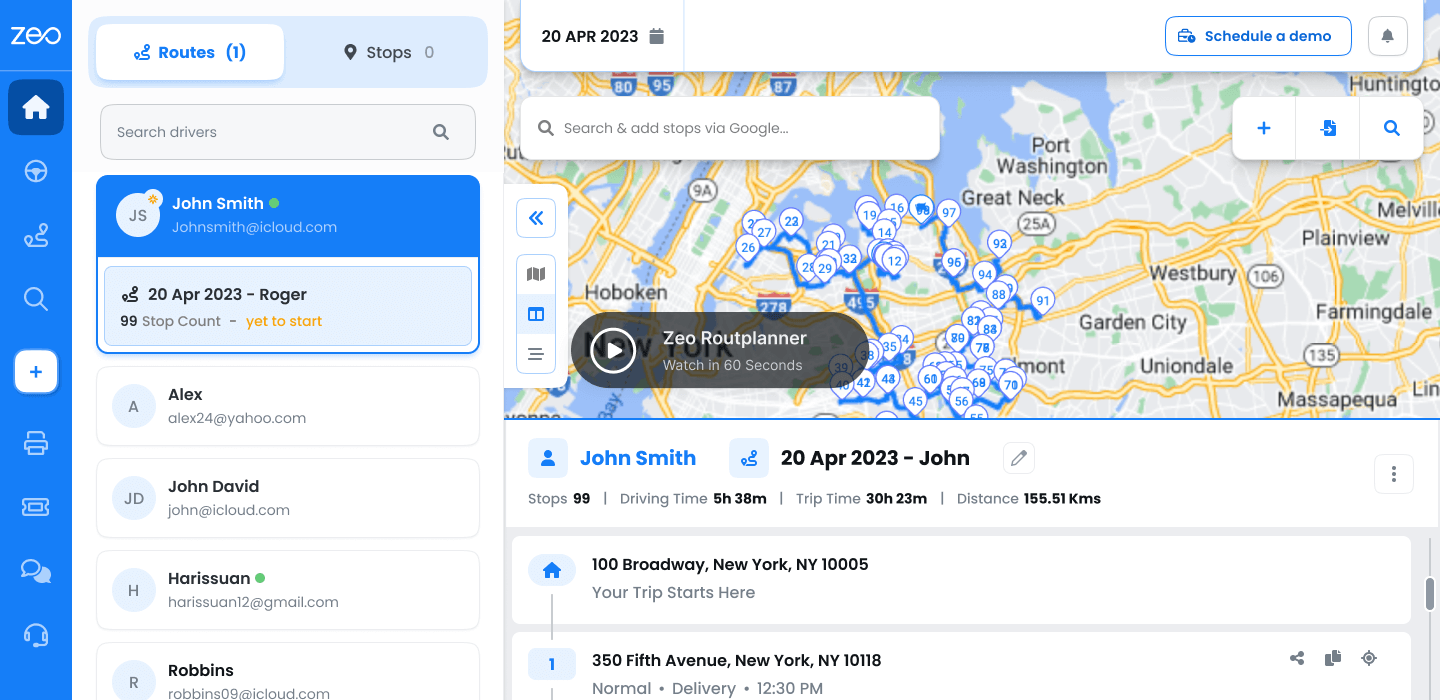Screen dimensions: 1440x700
Task: Open the three-dot route options menu
Action: point(1393,474)
